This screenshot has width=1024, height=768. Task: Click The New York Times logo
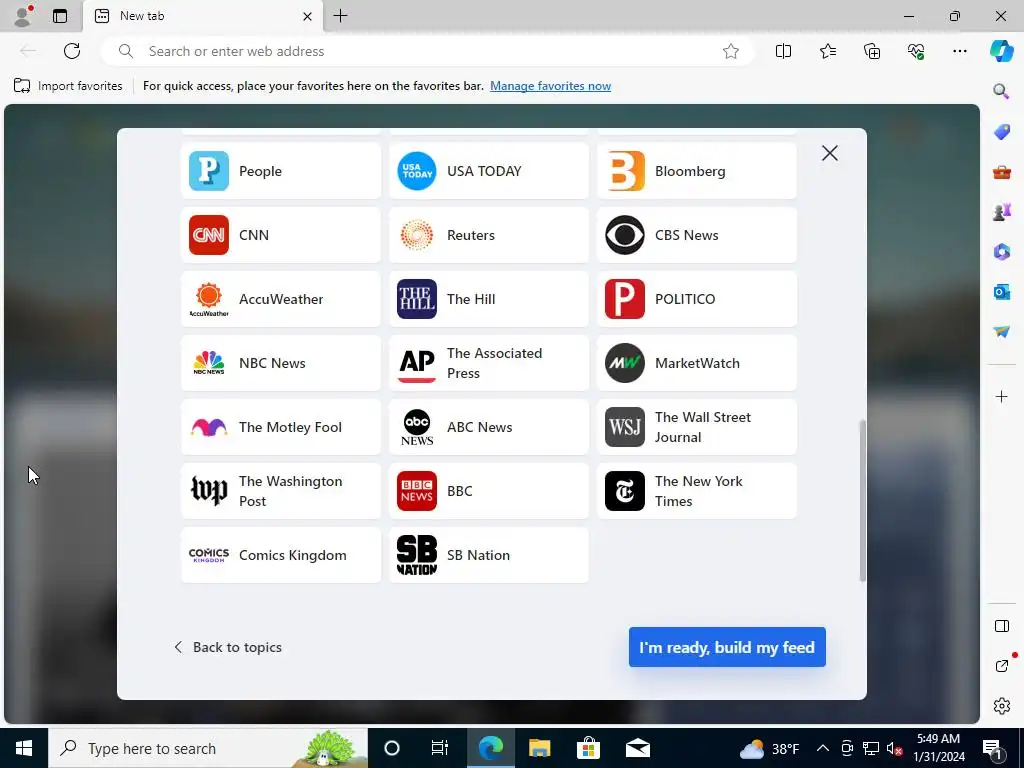[624, 491]
